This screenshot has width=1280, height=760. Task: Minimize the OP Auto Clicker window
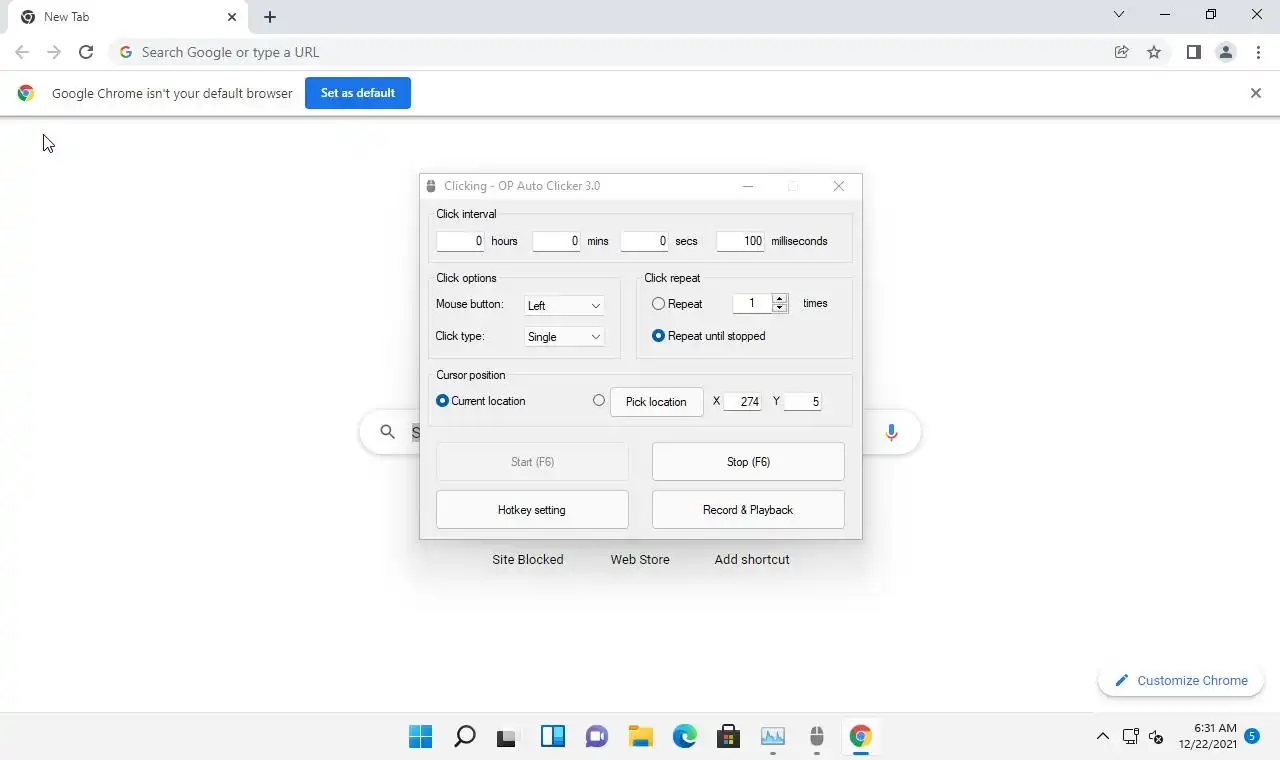pos(748,186)
